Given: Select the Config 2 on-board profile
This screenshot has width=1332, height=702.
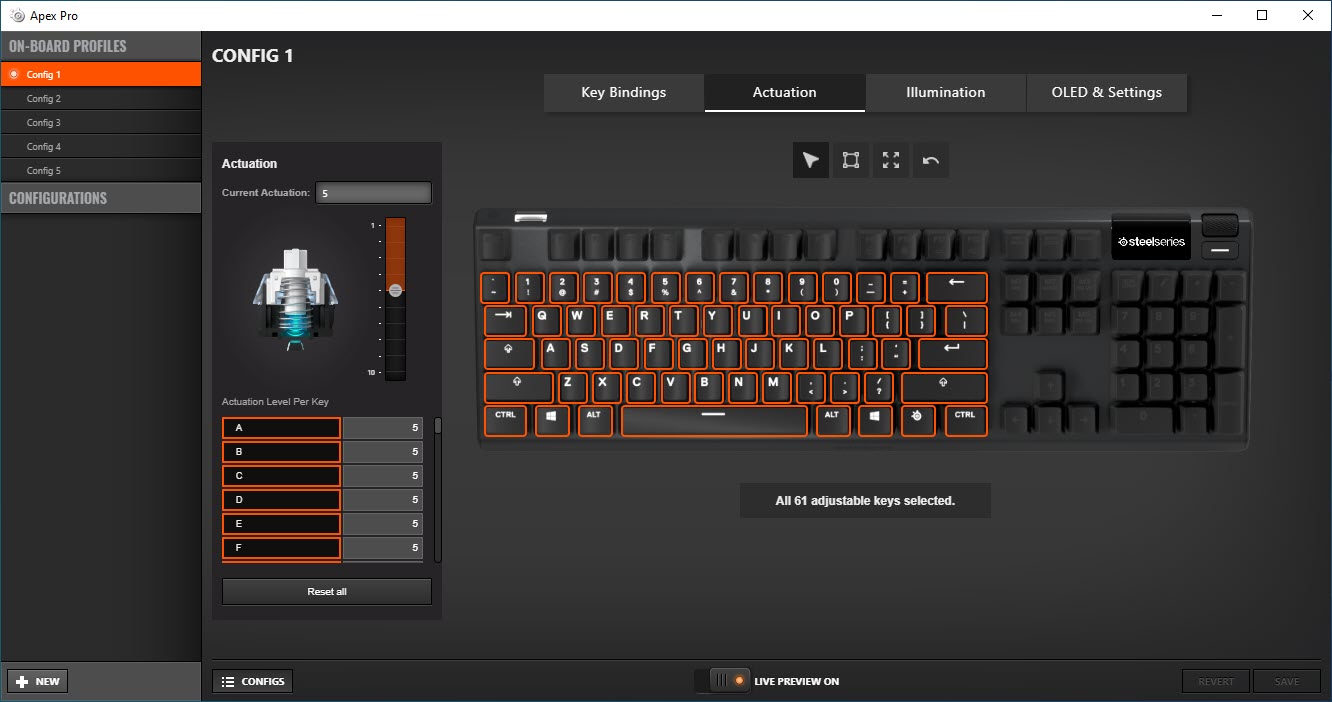Looking at the screenshot, I should (x=101, y=99).
